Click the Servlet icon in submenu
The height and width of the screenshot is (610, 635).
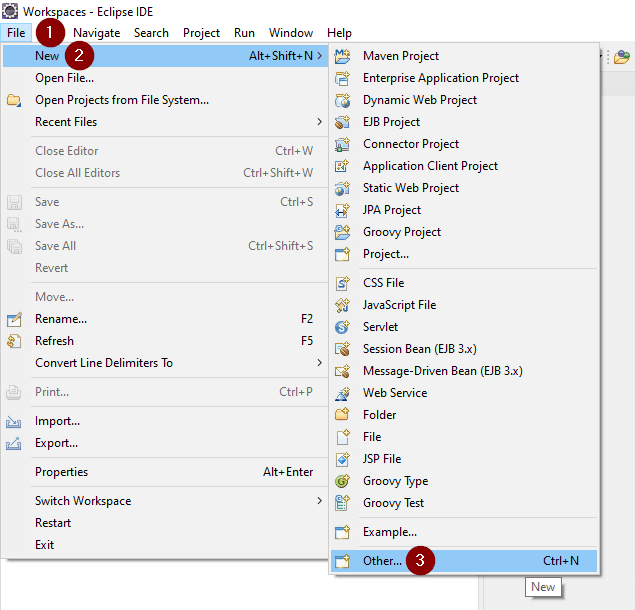(x=343, y=327)
